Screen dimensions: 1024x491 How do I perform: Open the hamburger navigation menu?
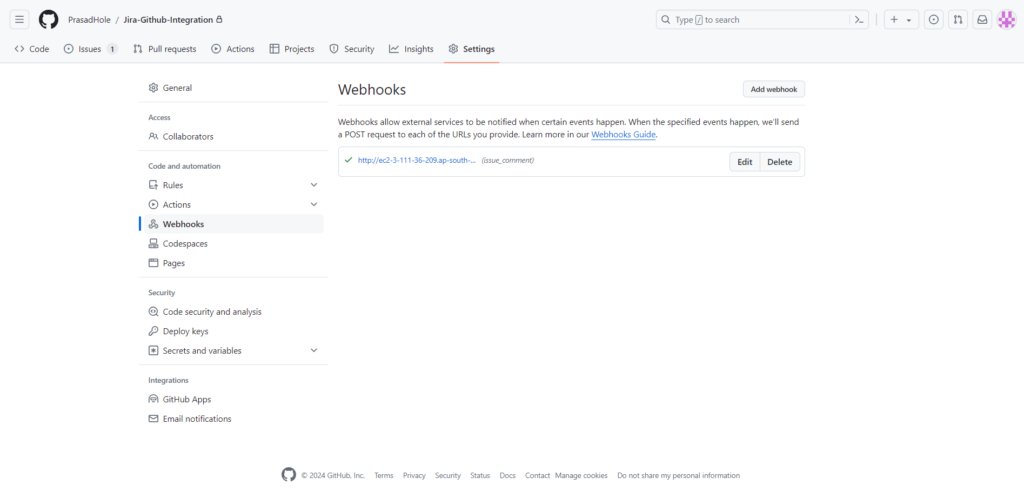pyautogui.click(x=20, y=20)
